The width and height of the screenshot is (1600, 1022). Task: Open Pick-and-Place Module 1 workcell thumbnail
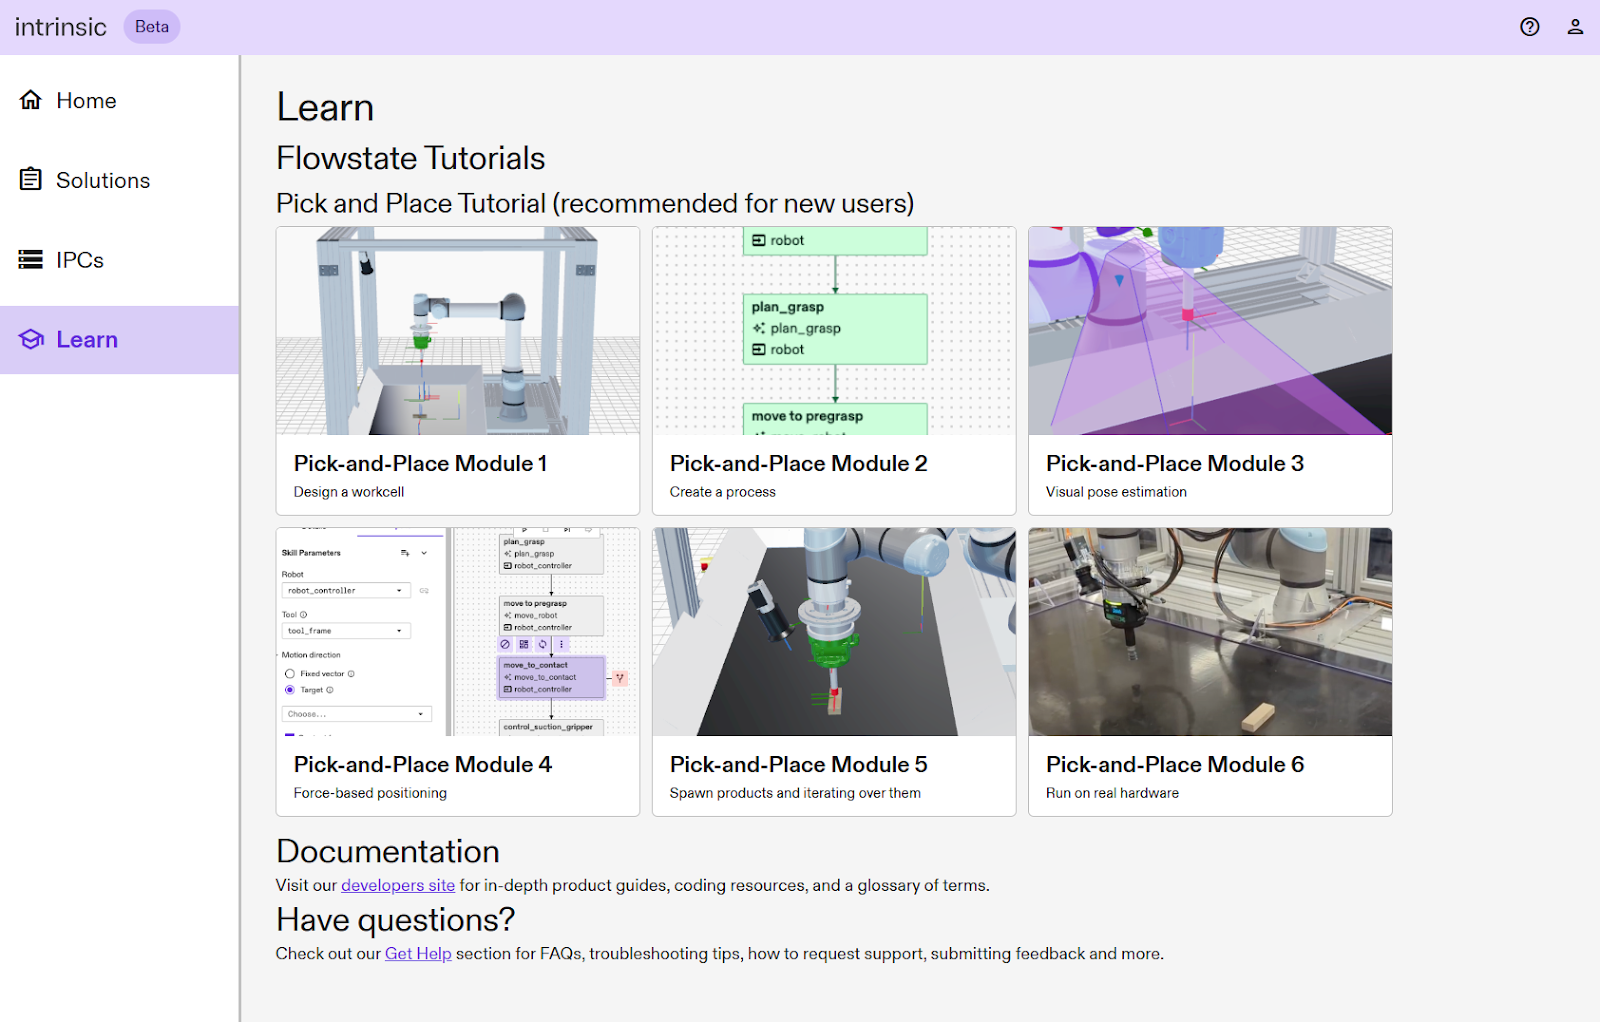pos(458,331)
